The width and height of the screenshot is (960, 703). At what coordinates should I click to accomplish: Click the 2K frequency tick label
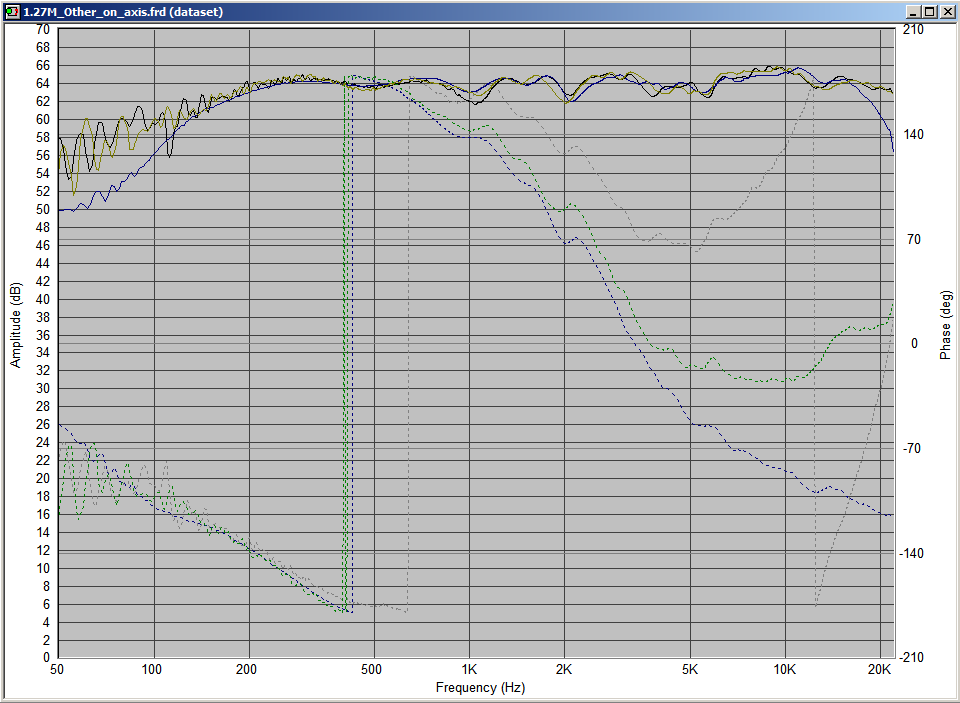564,669
